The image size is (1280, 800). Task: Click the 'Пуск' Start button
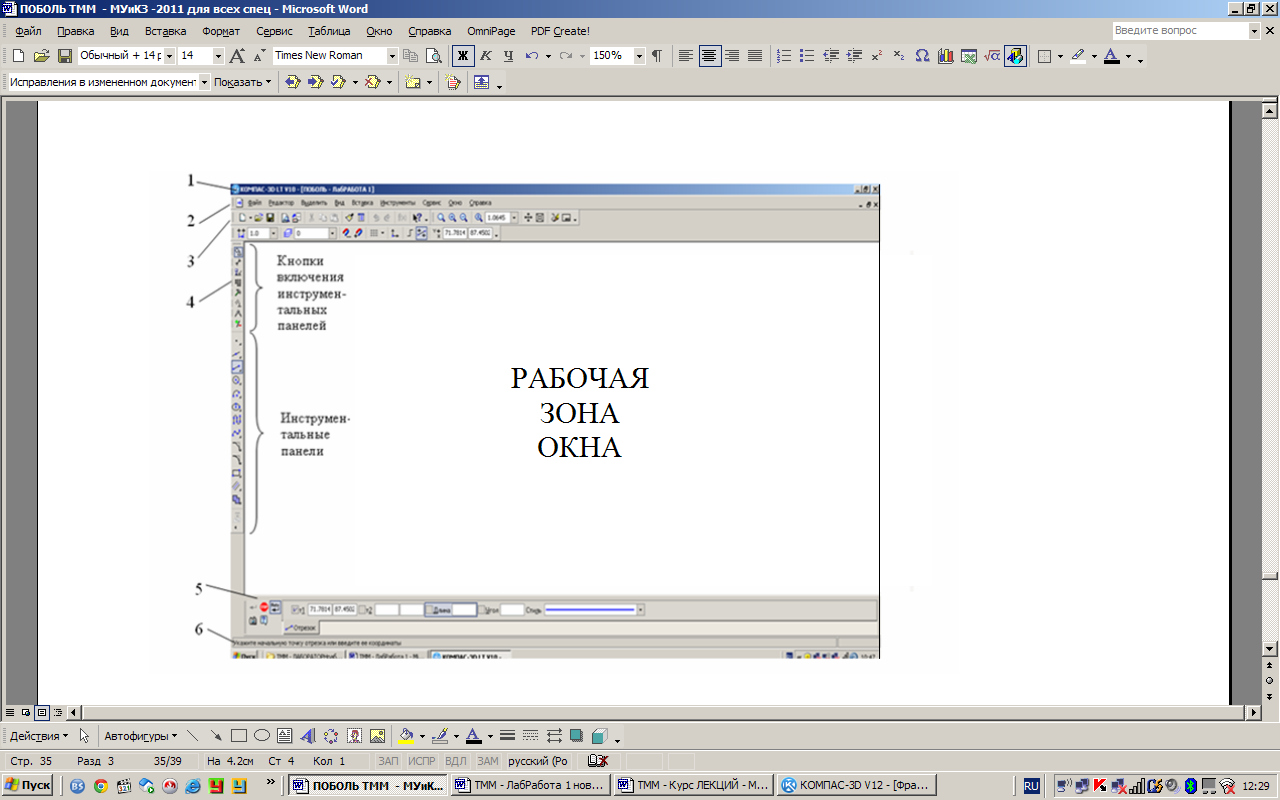point(28,785)
